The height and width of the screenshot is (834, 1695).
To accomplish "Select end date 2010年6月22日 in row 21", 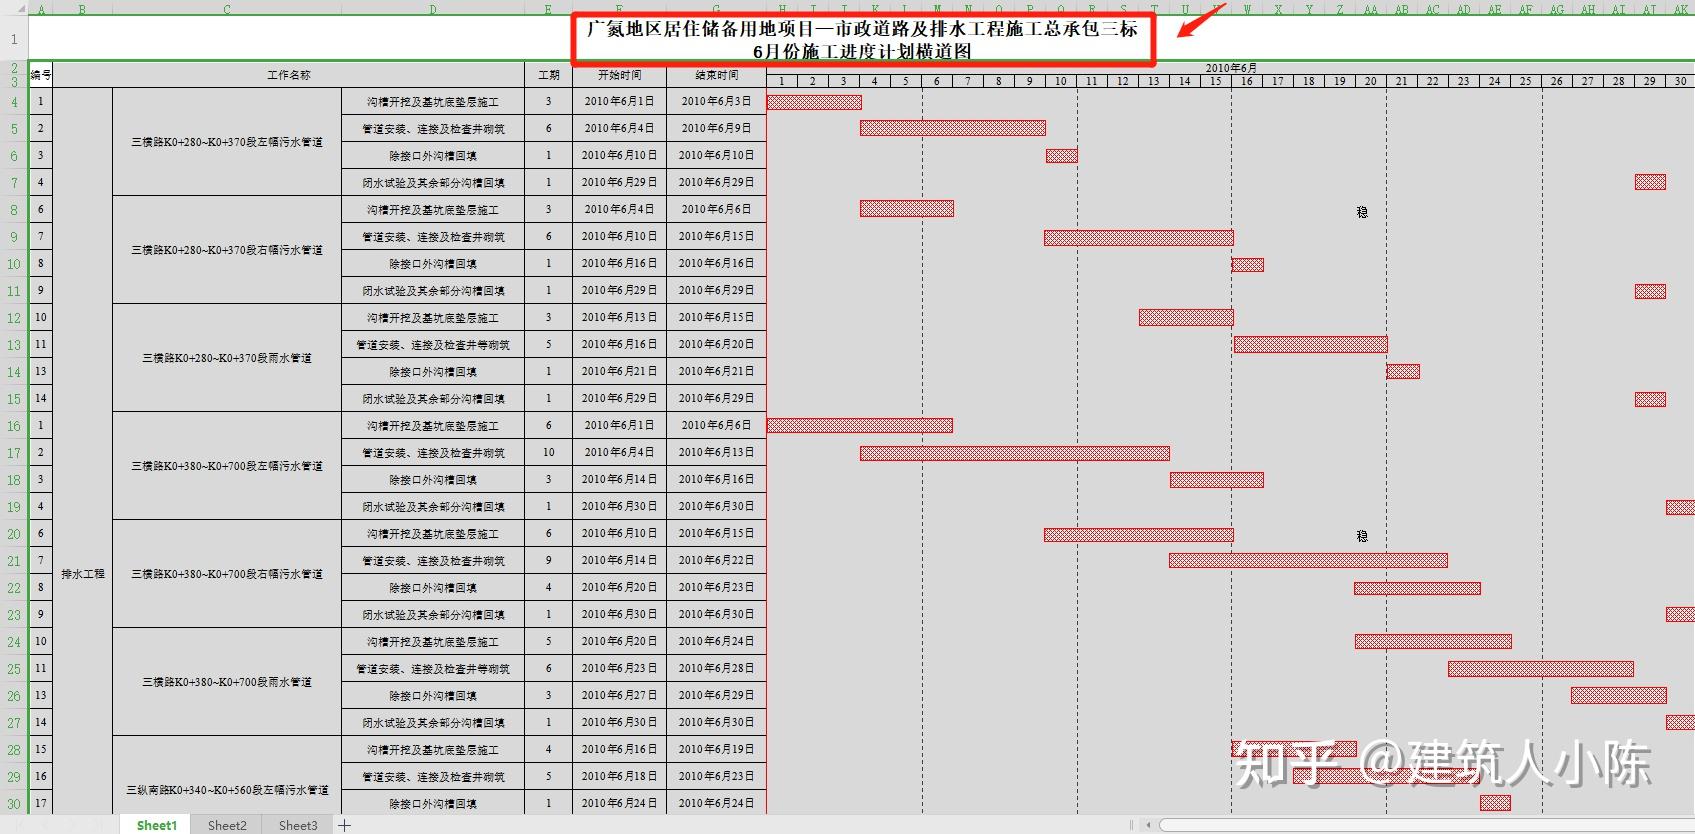I will pos(717,561).
